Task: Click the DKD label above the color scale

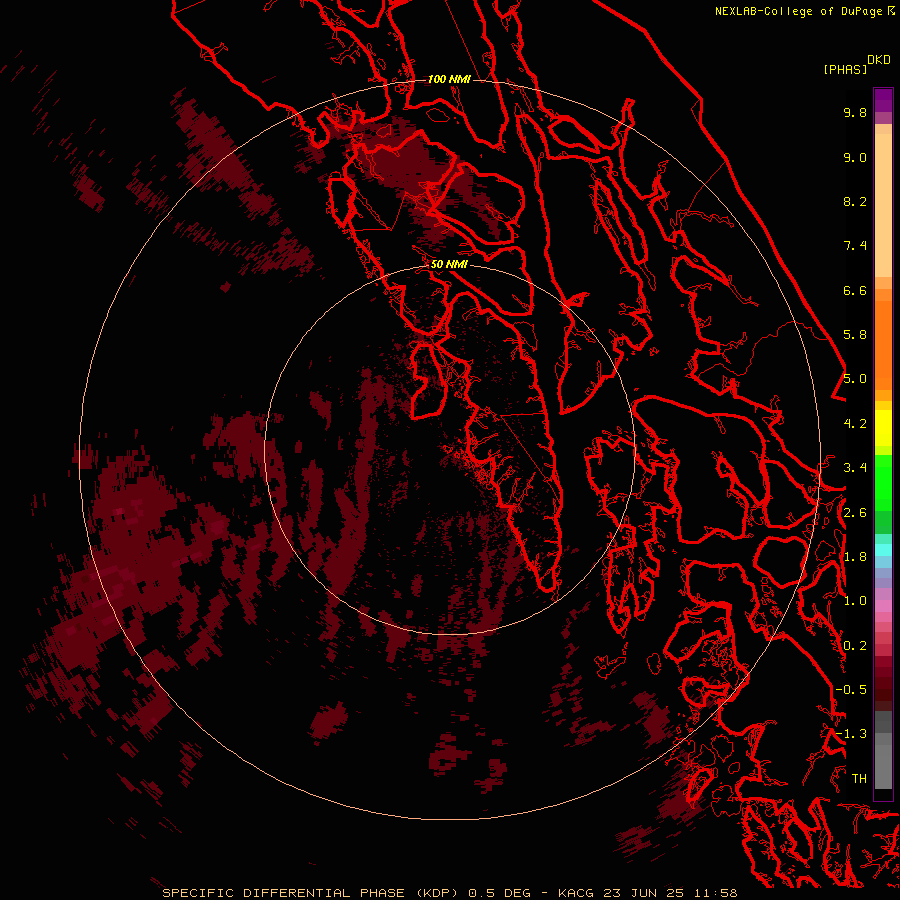Action: click(879, 60)
